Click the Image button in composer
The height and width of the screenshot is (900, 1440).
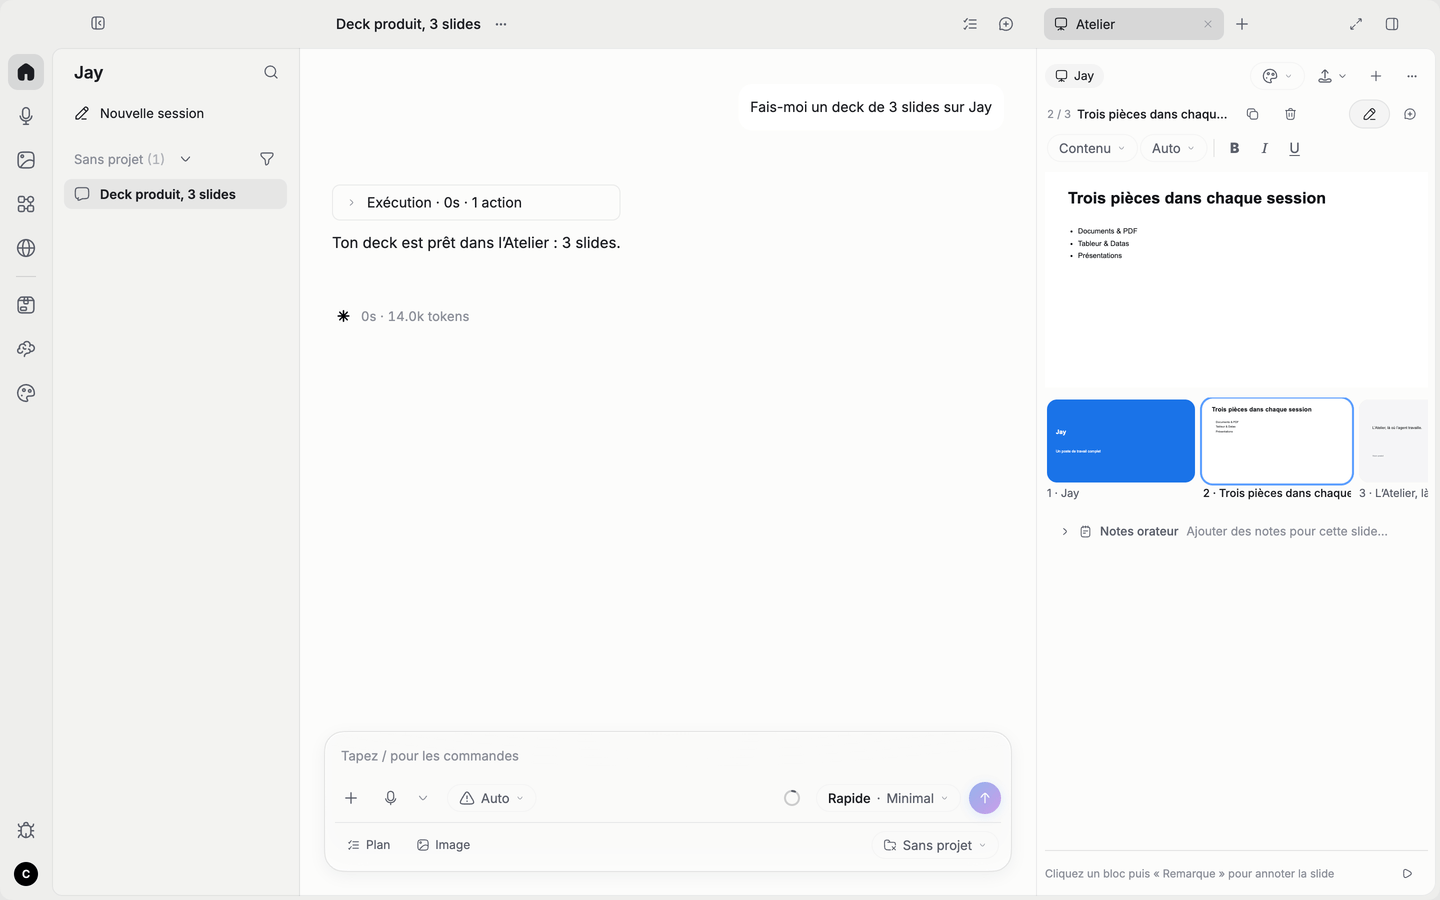443,845
